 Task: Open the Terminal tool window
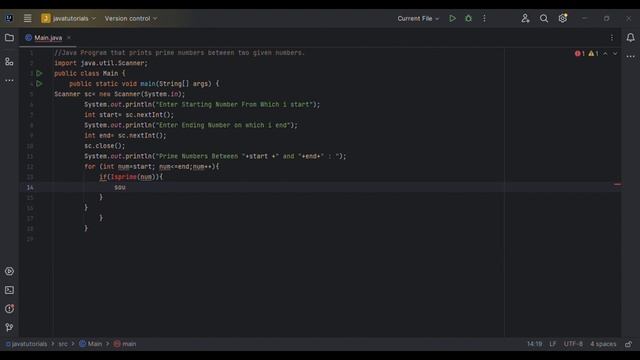[9, 290]
